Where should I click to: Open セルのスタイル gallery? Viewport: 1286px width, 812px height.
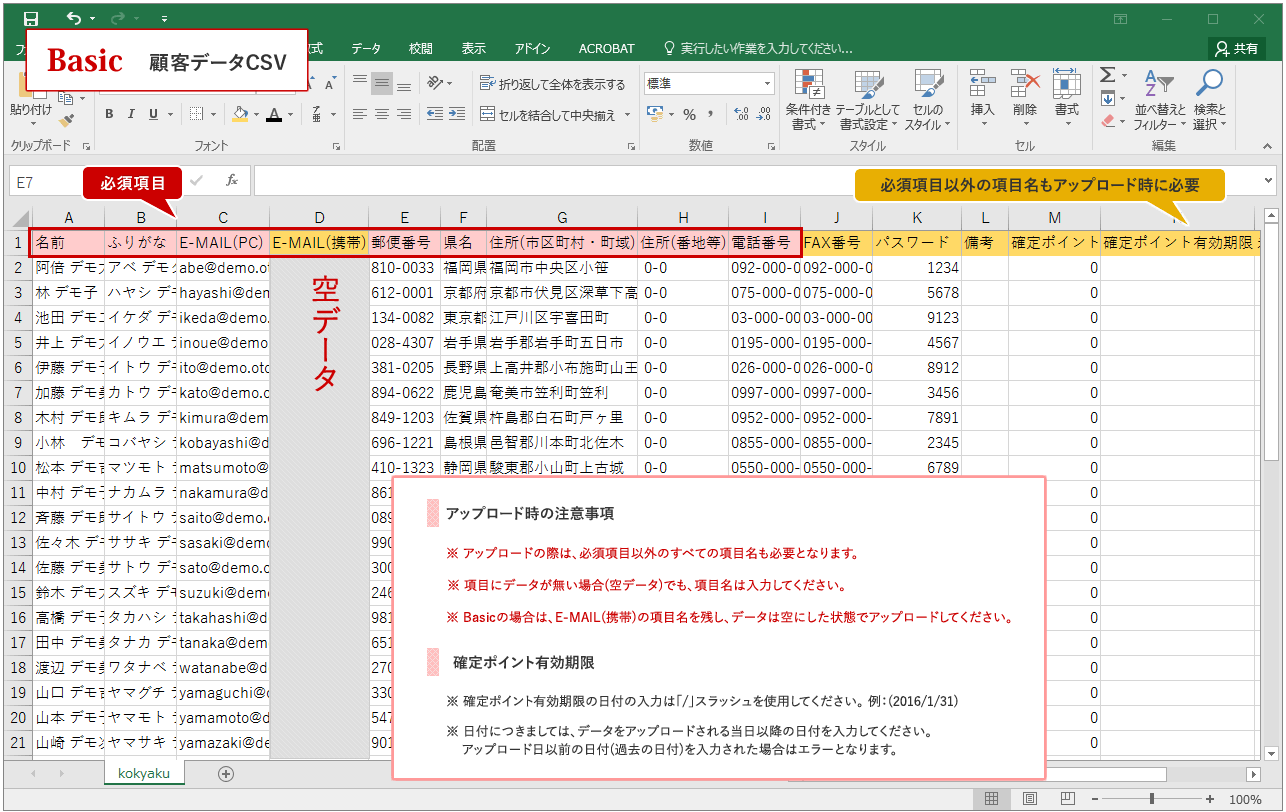[x=928, y=100]
